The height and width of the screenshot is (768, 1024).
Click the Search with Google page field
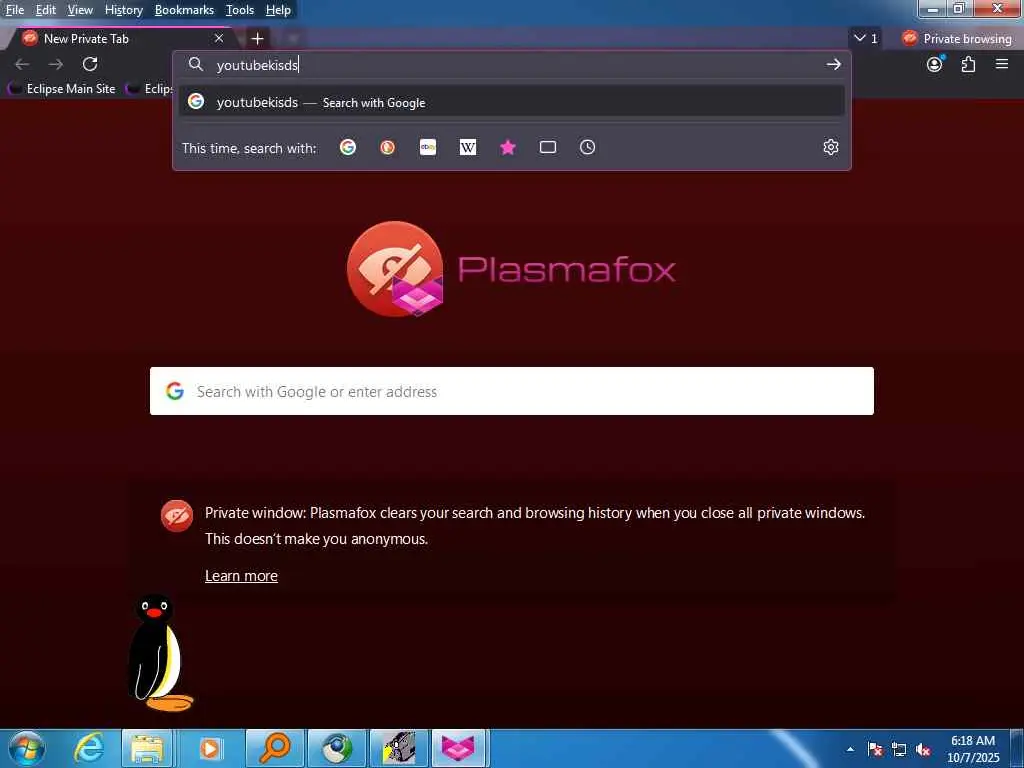[511, 391]
